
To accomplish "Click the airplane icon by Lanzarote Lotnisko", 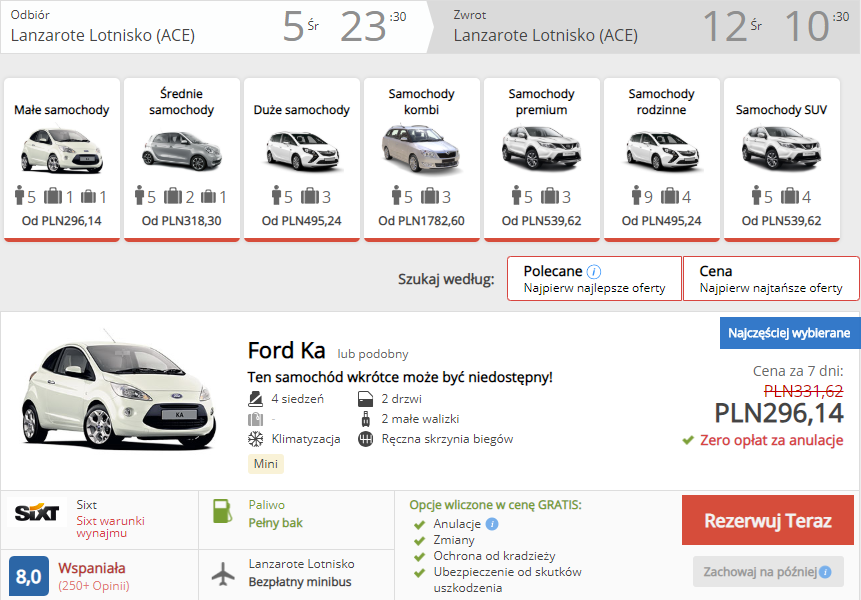I will [224, 574].
